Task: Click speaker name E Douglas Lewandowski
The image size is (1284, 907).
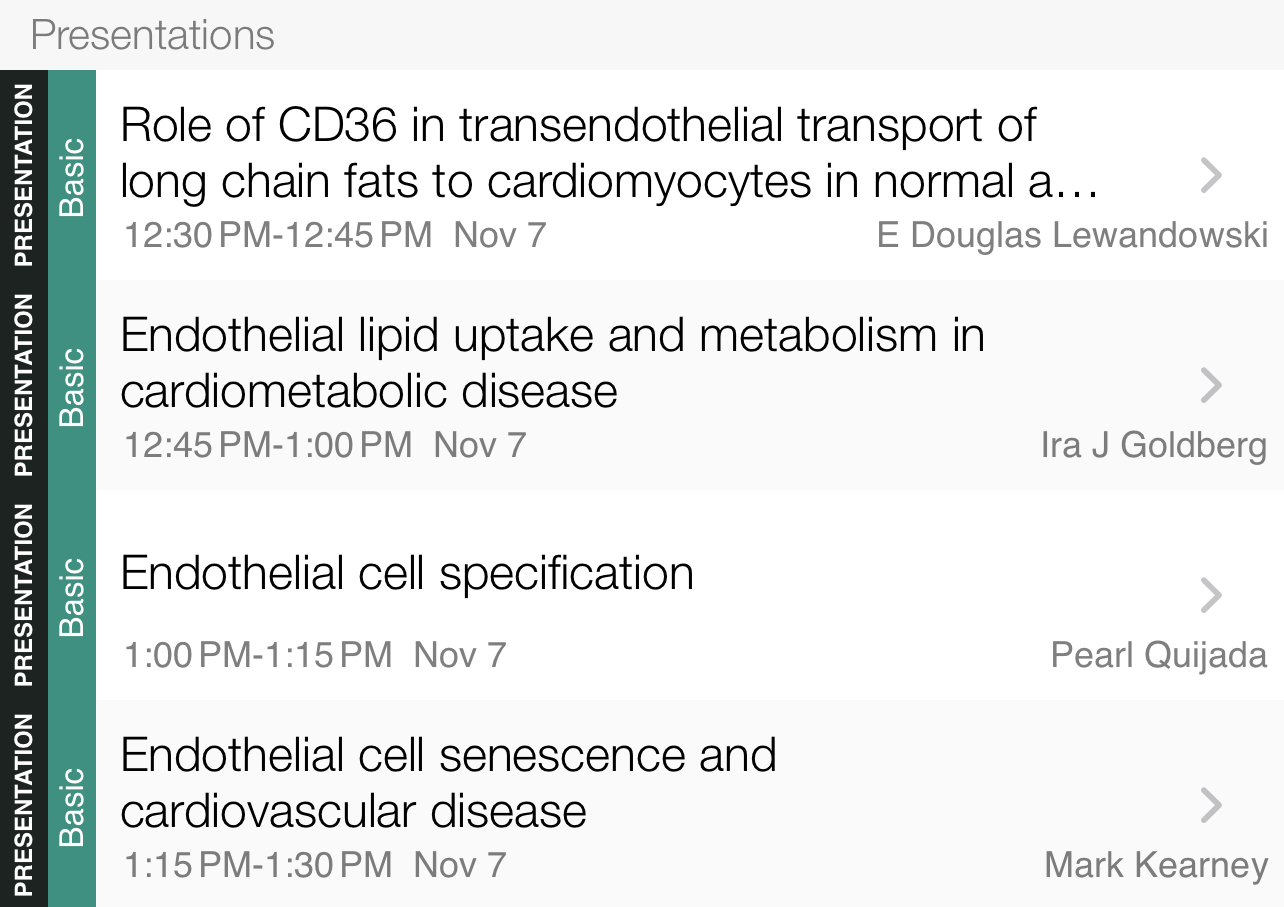Action: (x=1072, y=236)
